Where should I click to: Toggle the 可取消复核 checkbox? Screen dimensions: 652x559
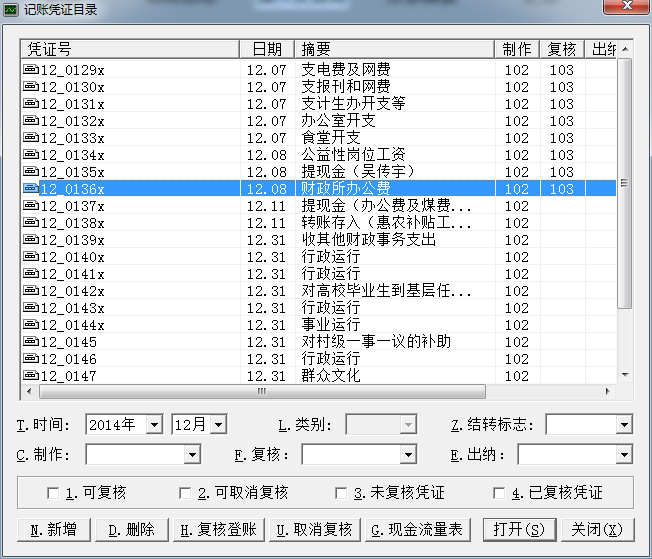click(185, 493)
